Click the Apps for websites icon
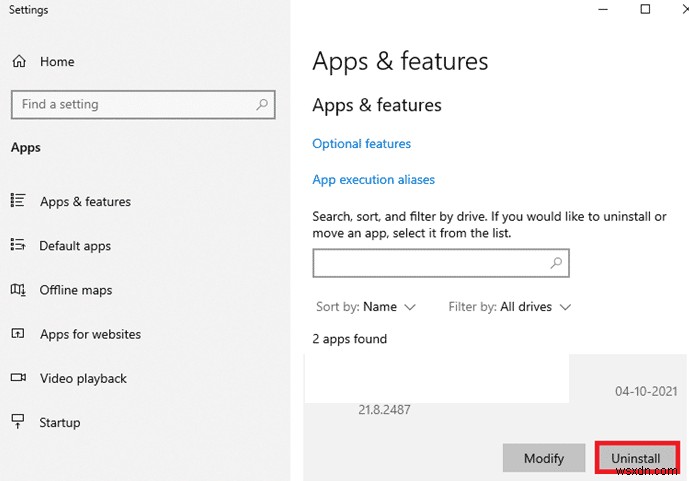 18,334
